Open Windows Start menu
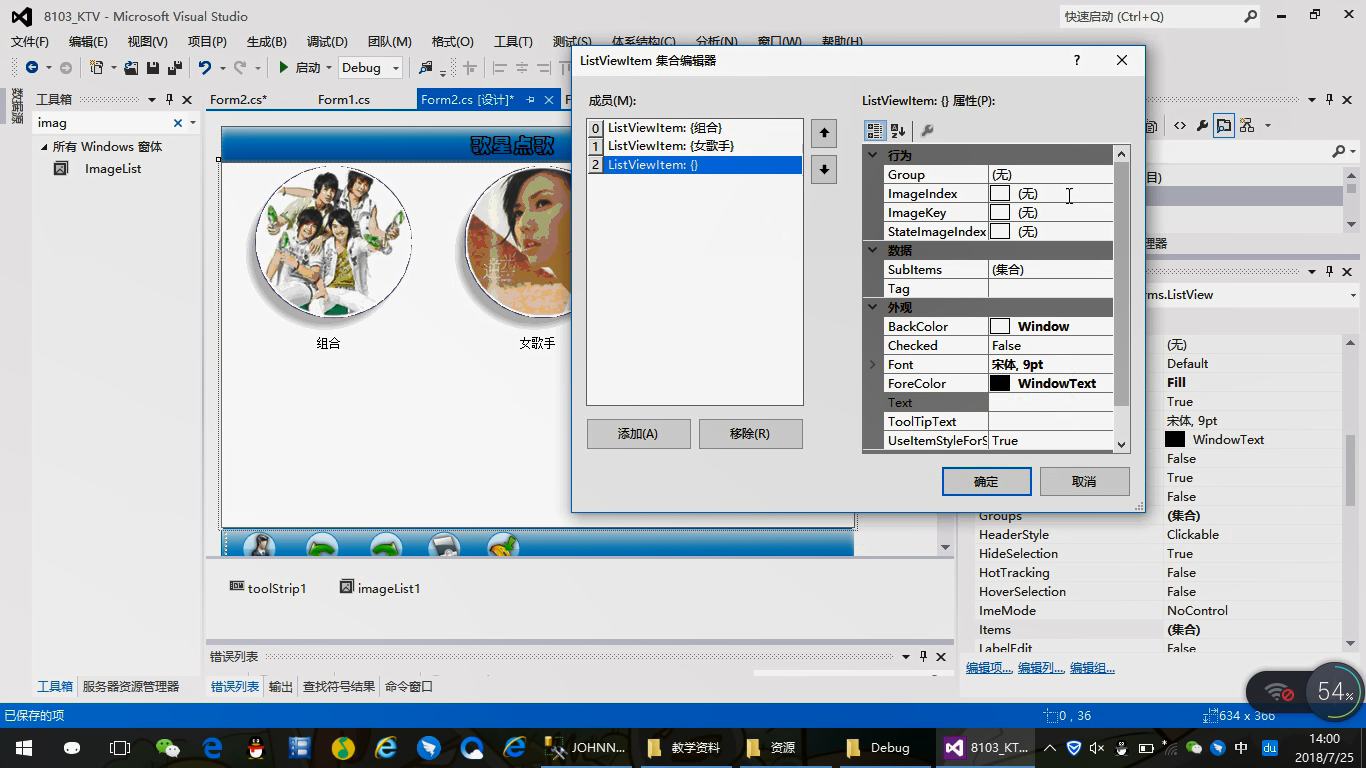 [x=23, y=747]
